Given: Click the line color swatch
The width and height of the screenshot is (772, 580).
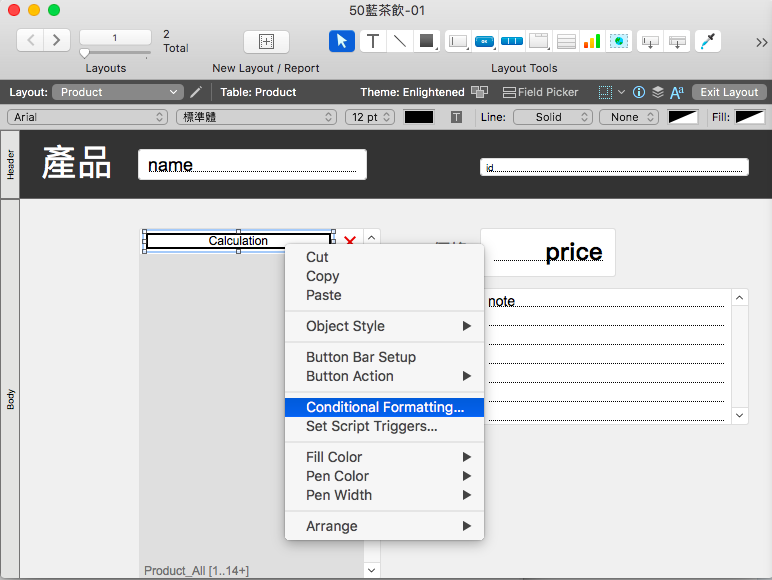Looking at the screenshot, I should tap(682, 117).
